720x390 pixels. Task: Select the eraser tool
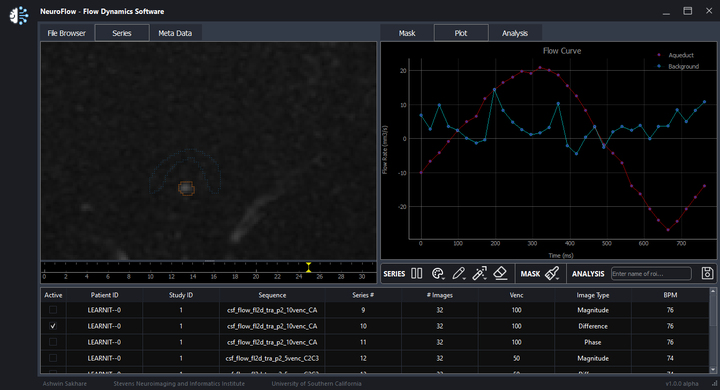[500, 273]
